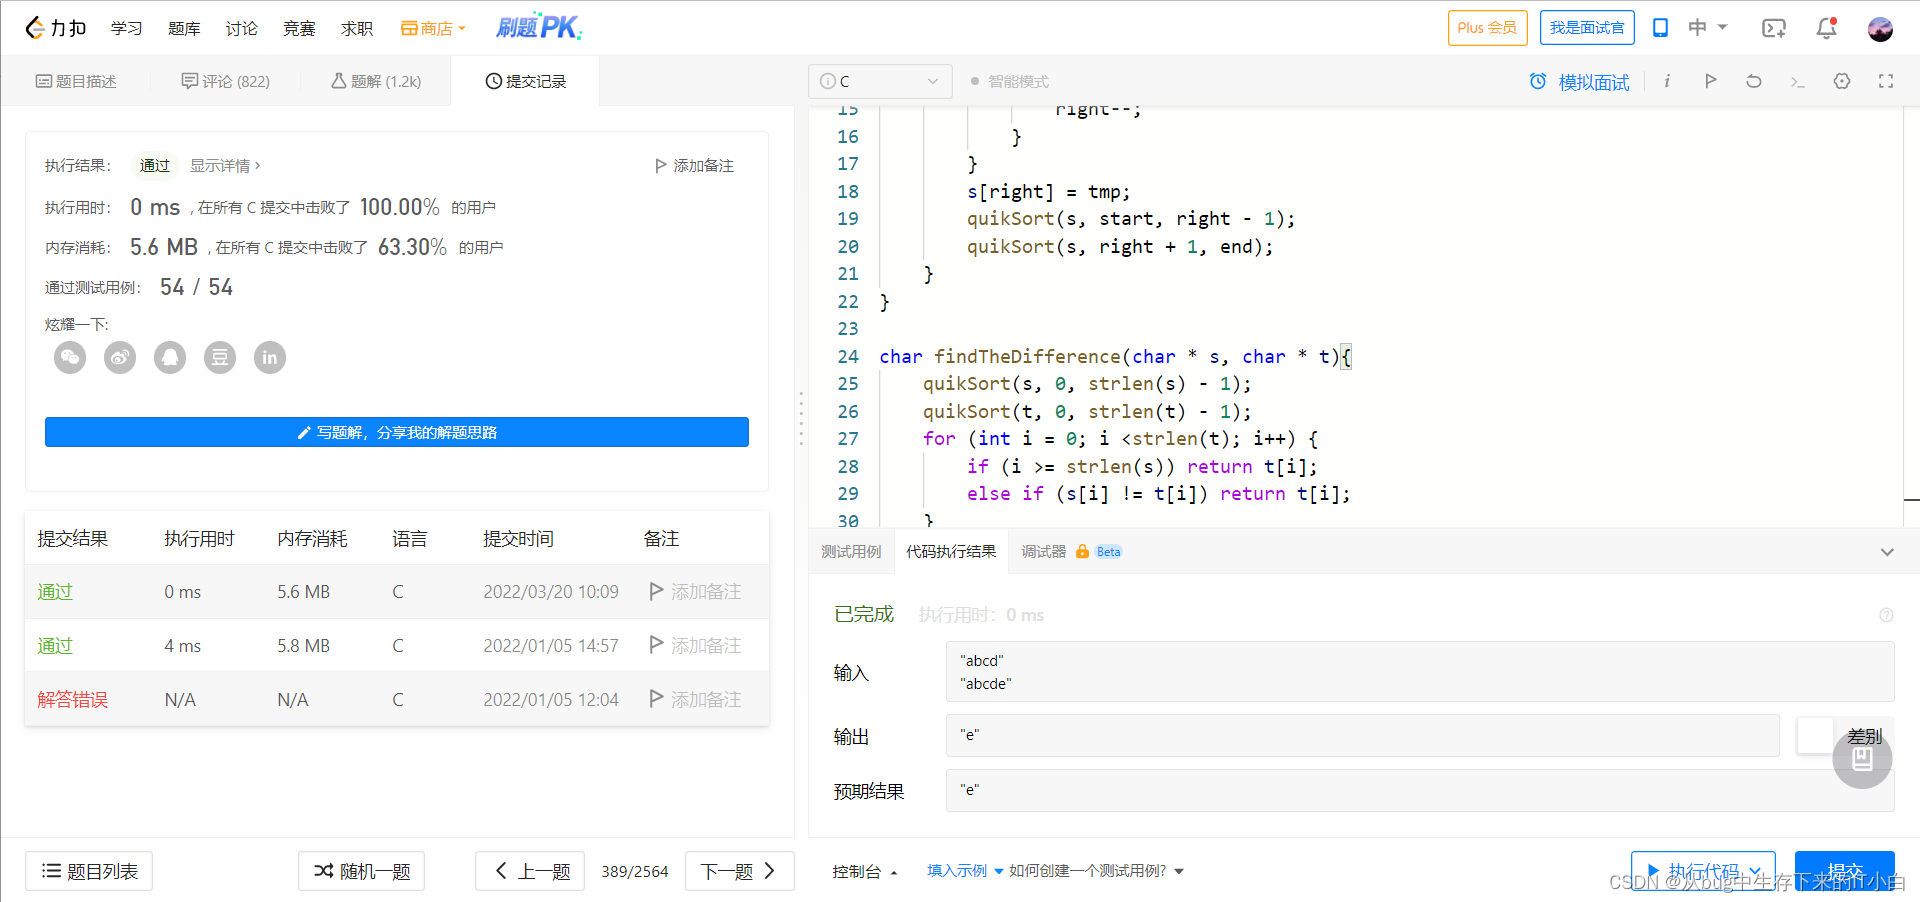Click the Plus 会员 button
The height and width of the screenshot is (902, 1920).
click(1487, 28)
